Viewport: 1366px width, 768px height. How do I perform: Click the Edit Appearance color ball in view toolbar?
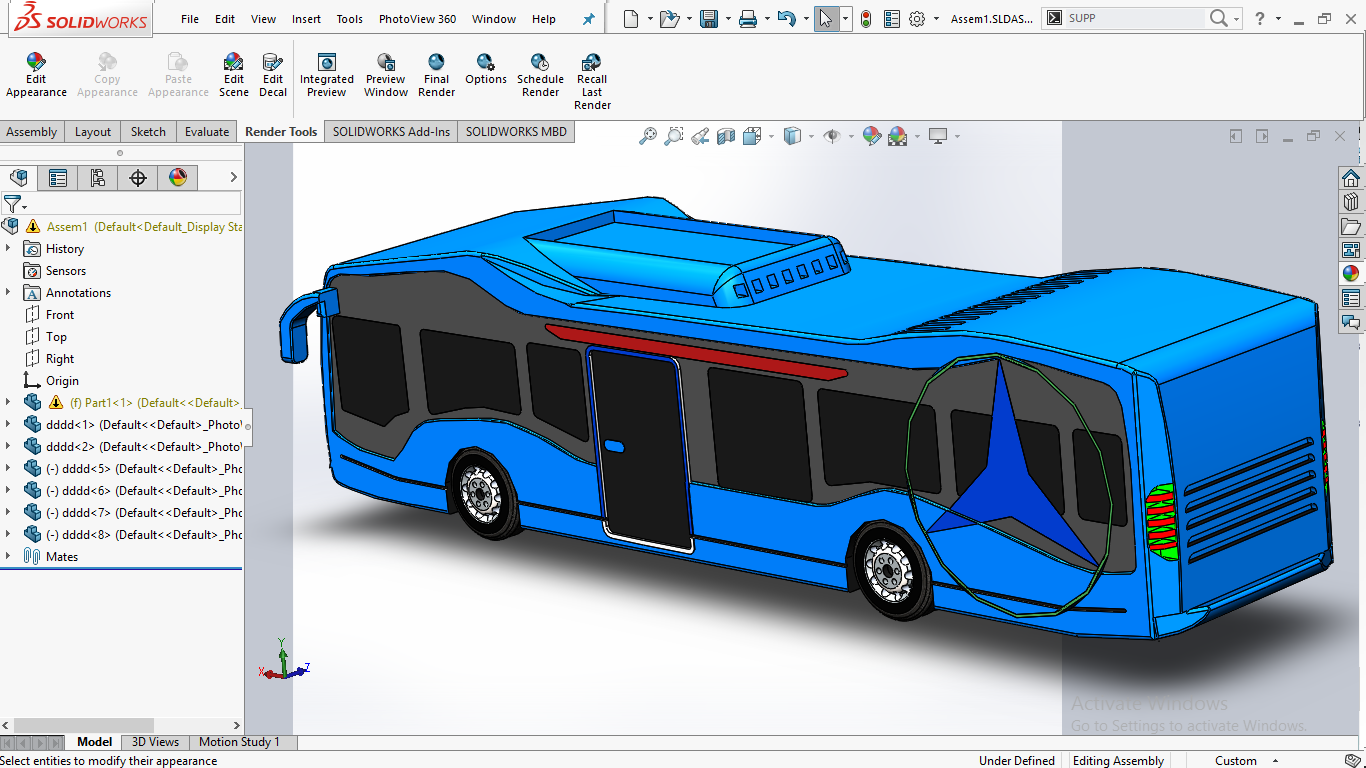[871, 136]
